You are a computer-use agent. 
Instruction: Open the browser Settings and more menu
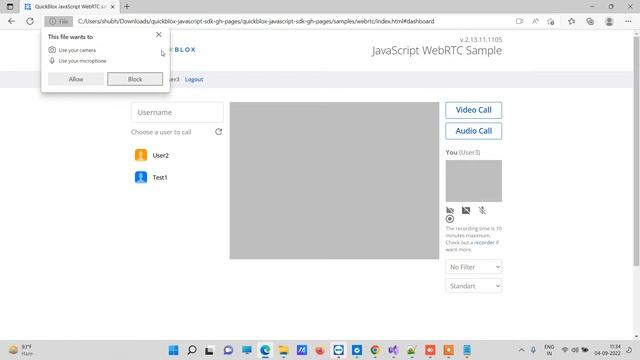(628, 21)
